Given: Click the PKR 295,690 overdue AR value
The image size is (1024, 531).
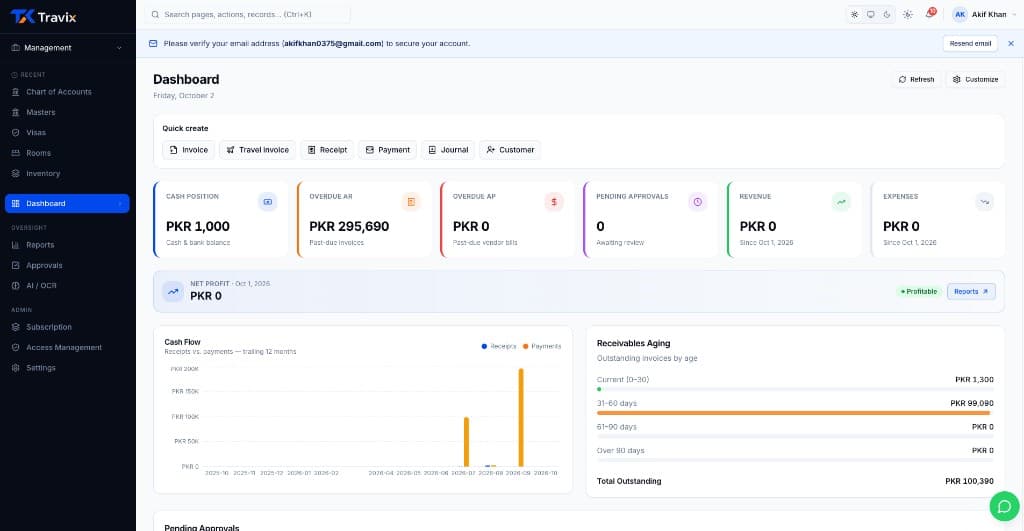Looking at the screenshot, I should [x=349, y=227].
